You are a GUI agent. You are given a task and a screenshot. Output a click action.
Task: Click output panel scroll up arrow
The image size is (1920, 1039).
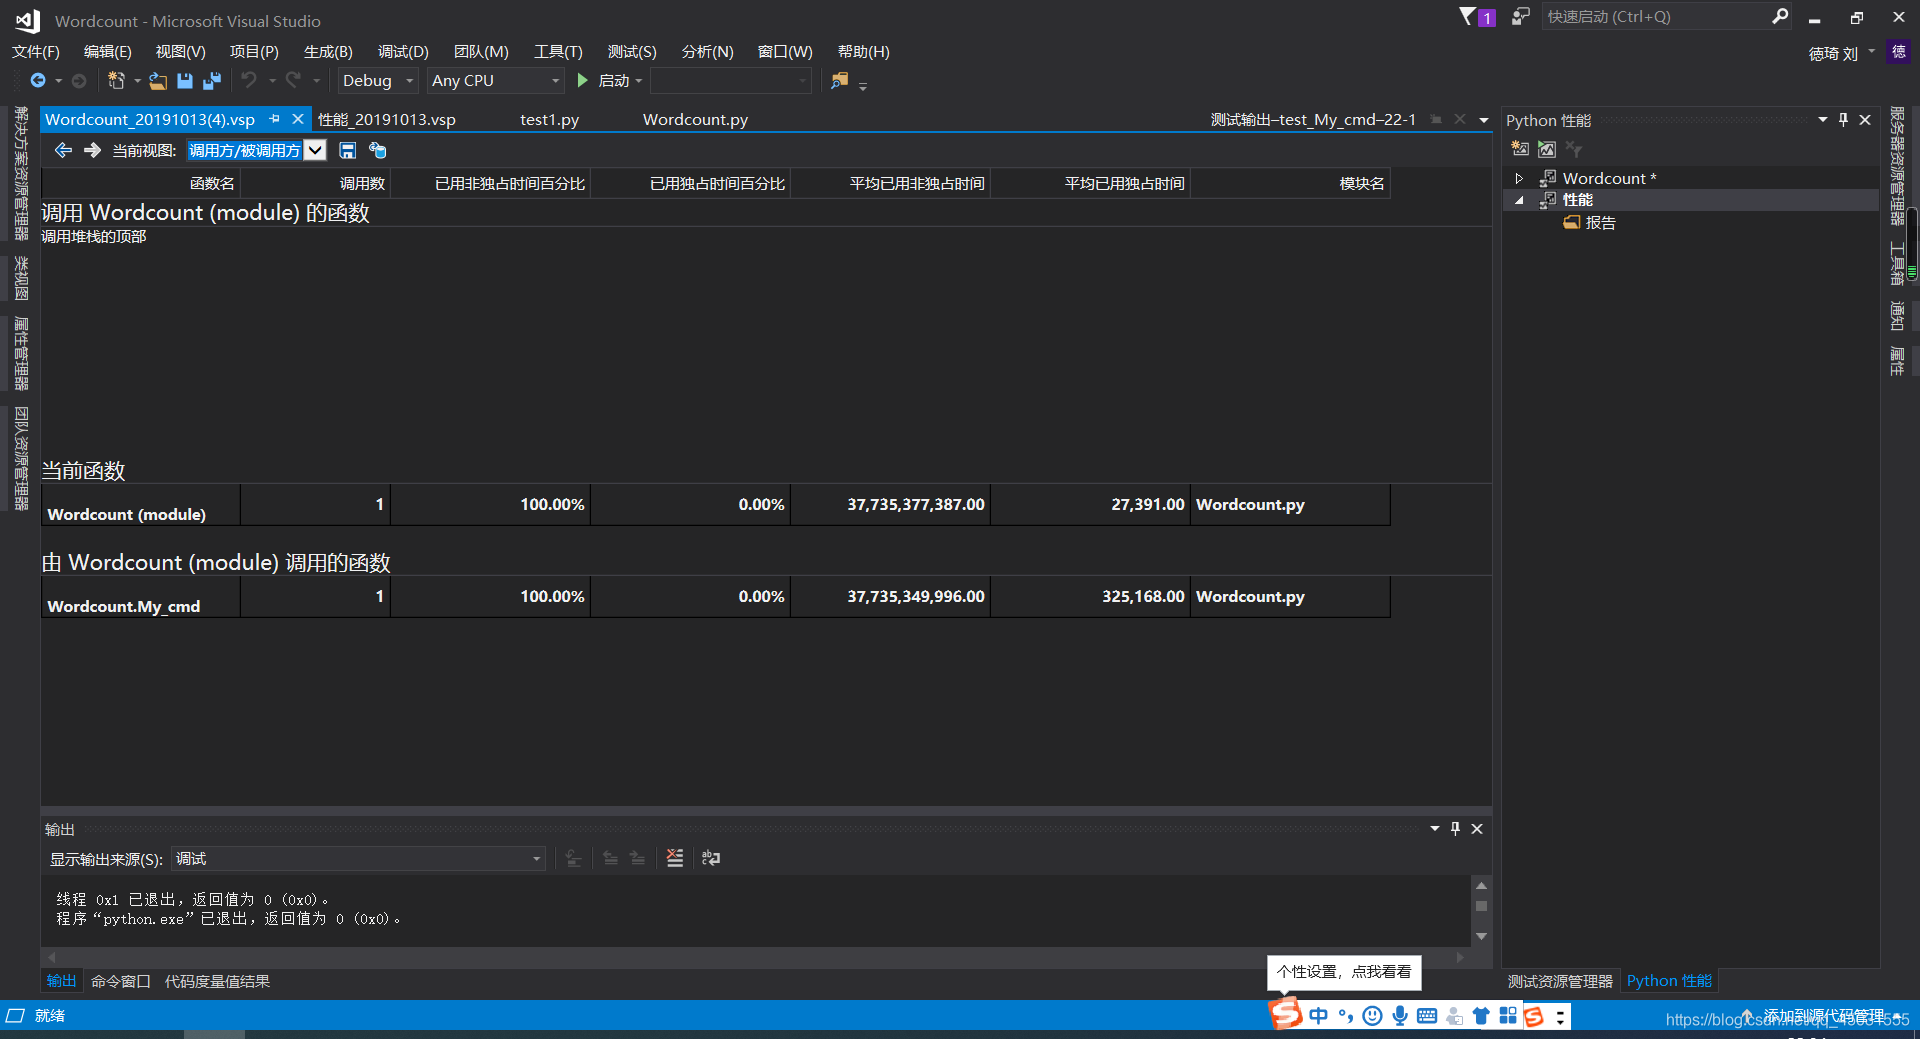coord(1482,885)
